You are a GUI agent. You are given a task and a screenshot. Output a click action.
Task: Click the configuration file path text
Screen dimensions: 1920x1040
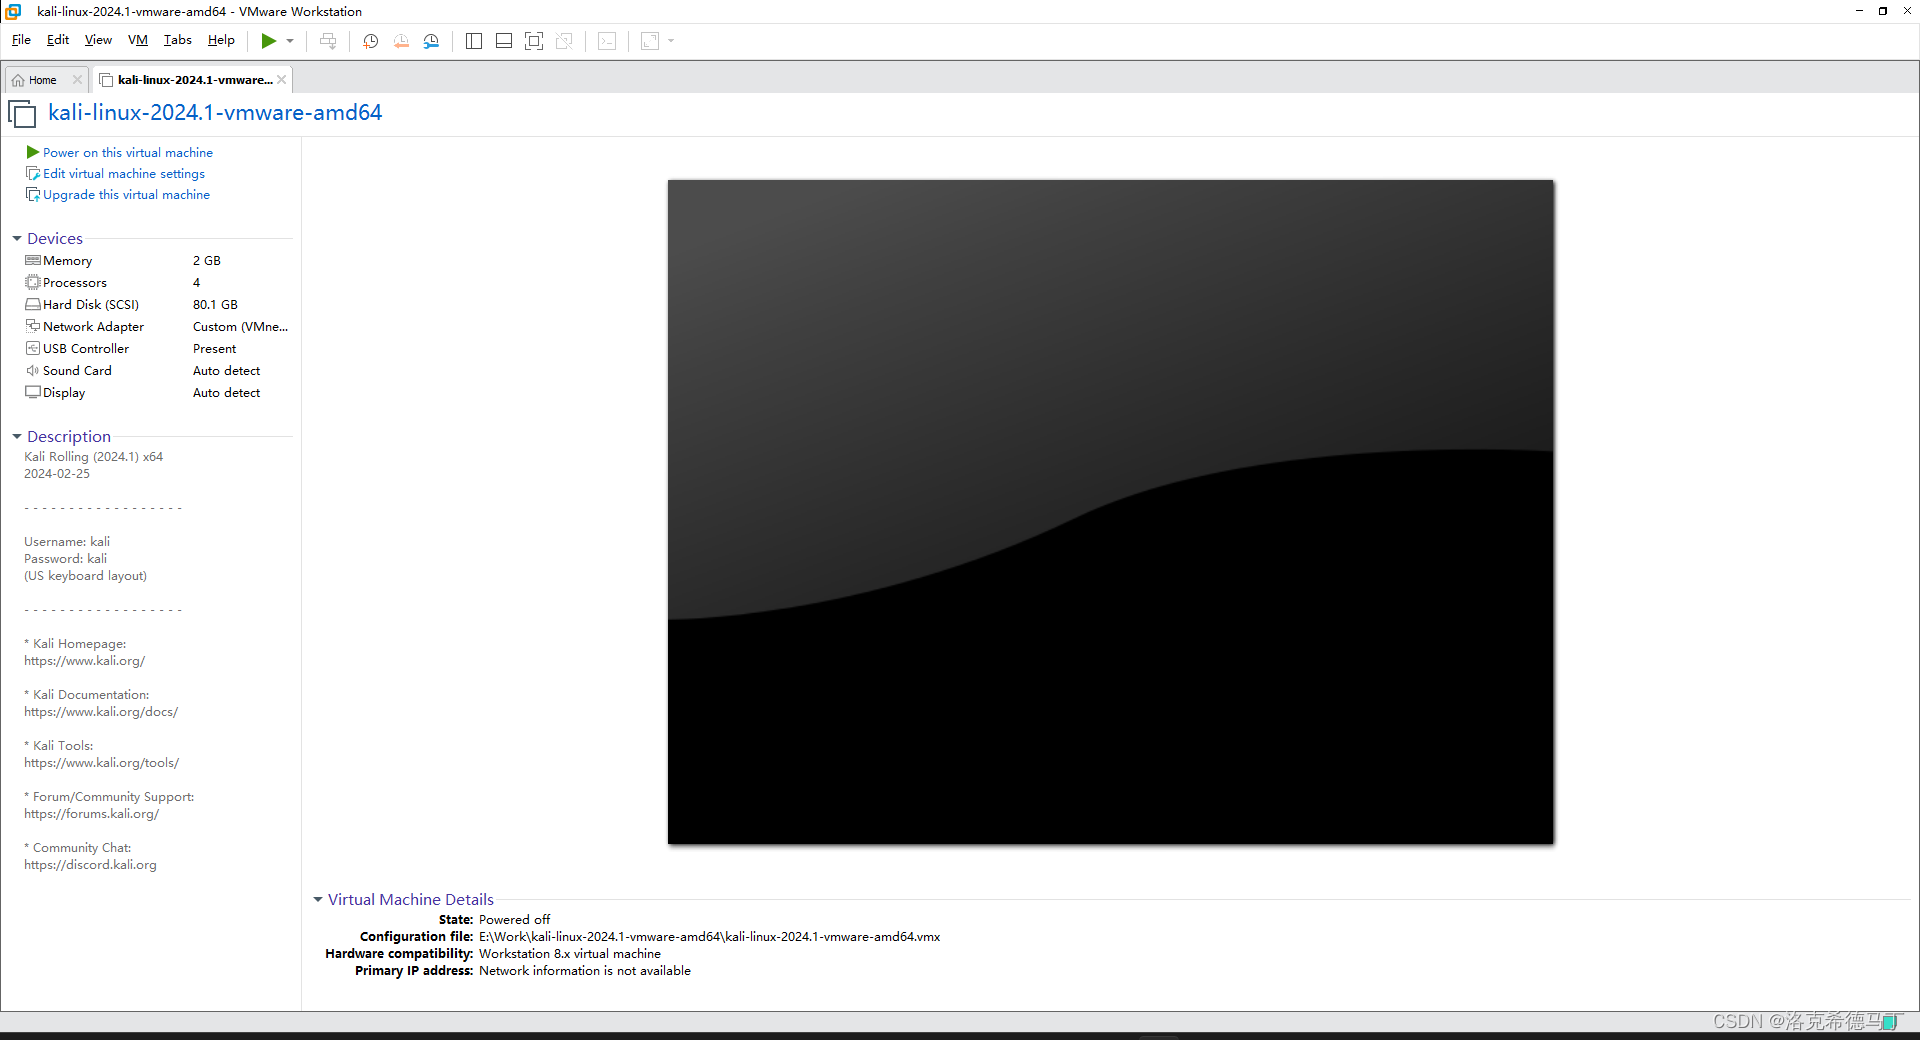(709, 937)
